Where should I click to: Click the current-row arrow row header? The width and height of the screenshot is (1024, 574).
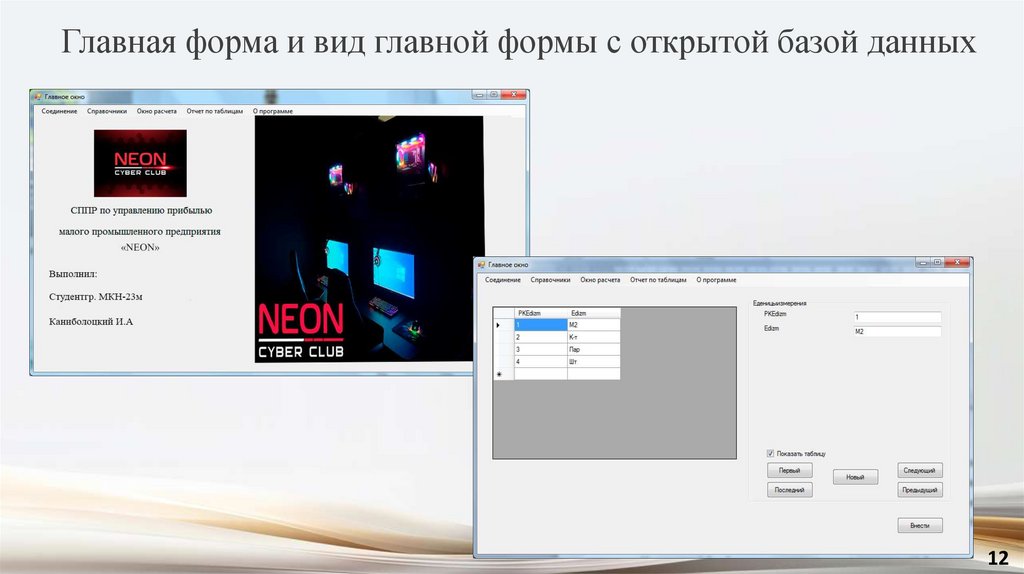tap(504, 325)
